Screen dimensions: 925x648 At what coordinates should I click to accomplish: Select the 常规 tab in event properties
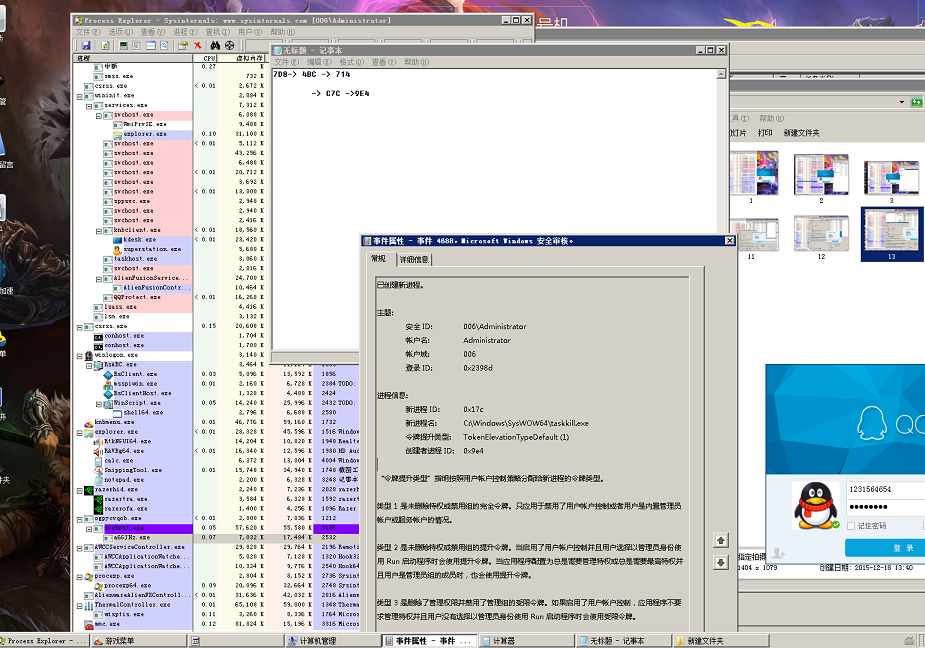coord(378,258)
